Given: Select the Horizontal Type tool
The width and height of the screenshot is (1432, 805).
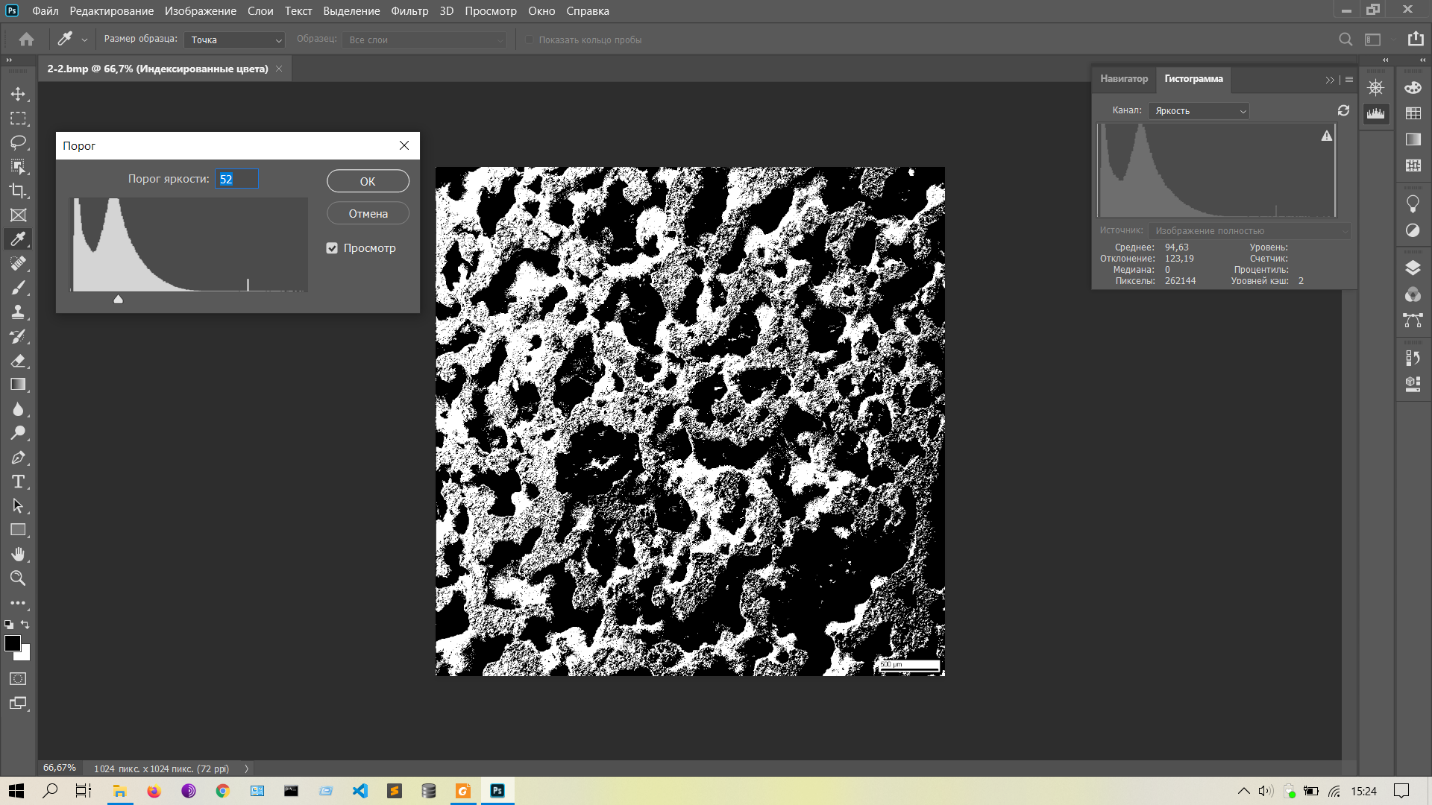Looking at the screenshot, I should 18,482.
